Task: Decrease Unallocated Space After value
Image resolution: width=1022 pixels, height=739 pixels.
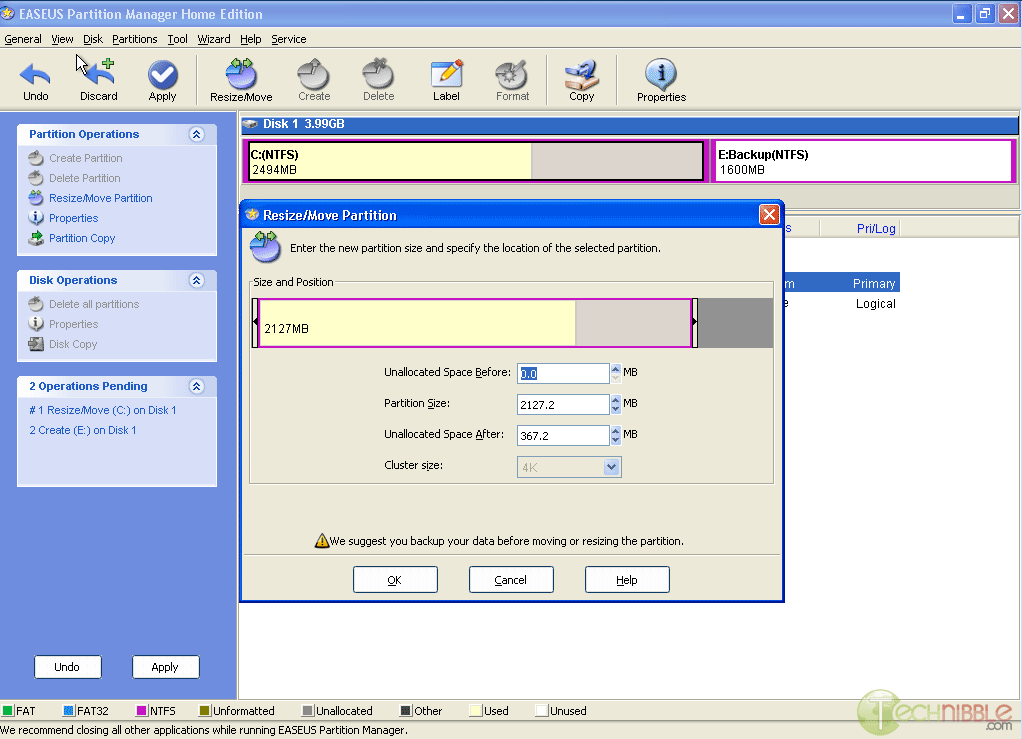Action: coord(616,441)
